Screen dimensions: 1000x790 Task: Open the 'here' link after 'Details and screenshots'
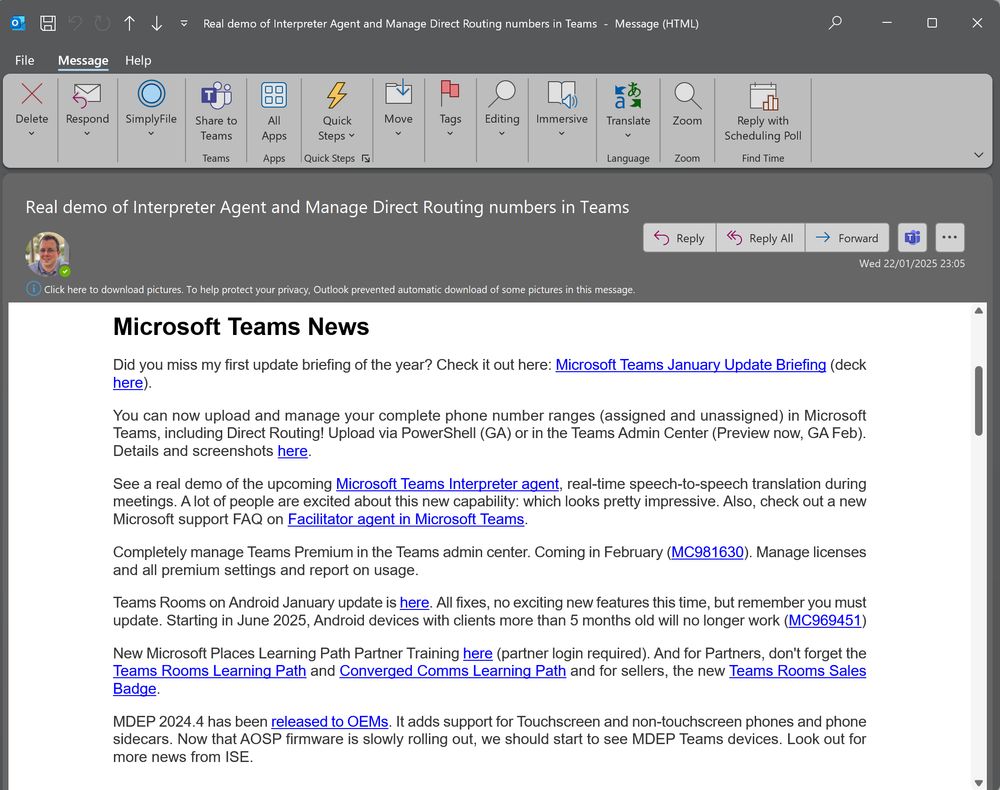coord(293,451)
